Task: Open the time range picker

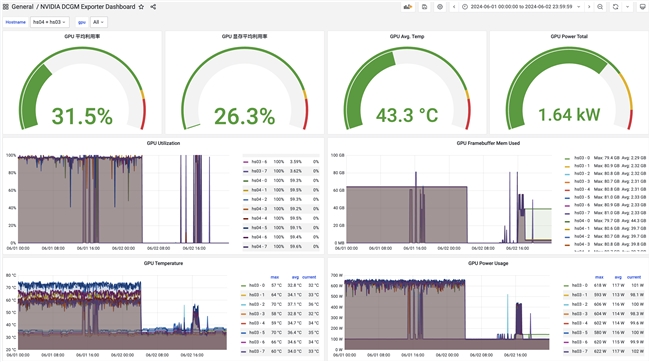Action: pyautogui.click(x=521, y=7)
